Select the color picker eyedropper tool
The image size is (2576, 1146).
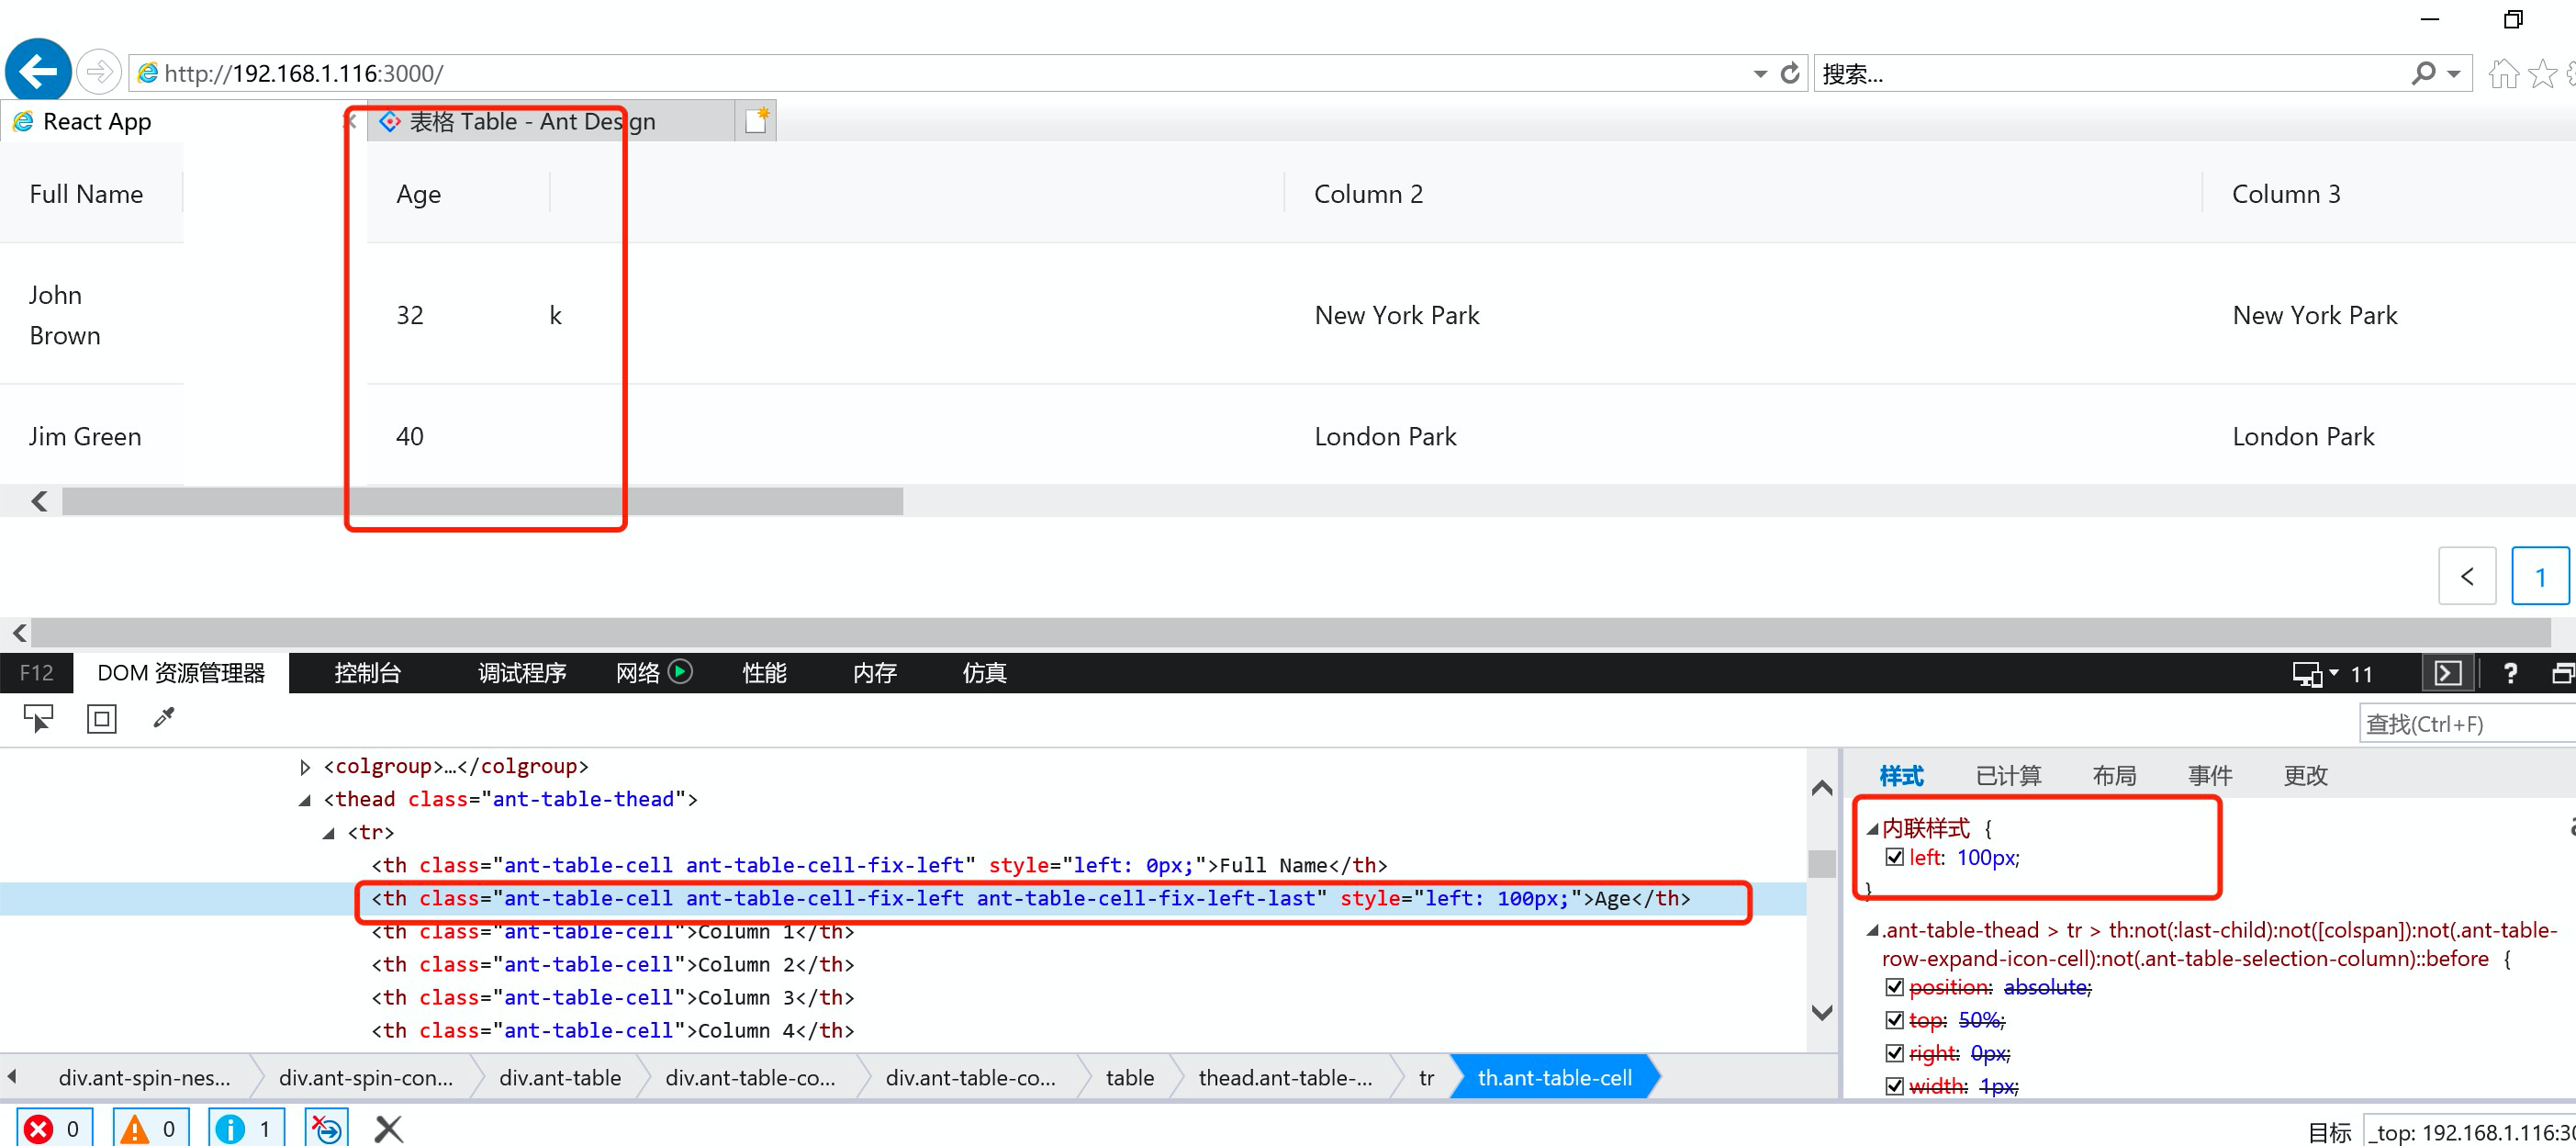[164, 718]
